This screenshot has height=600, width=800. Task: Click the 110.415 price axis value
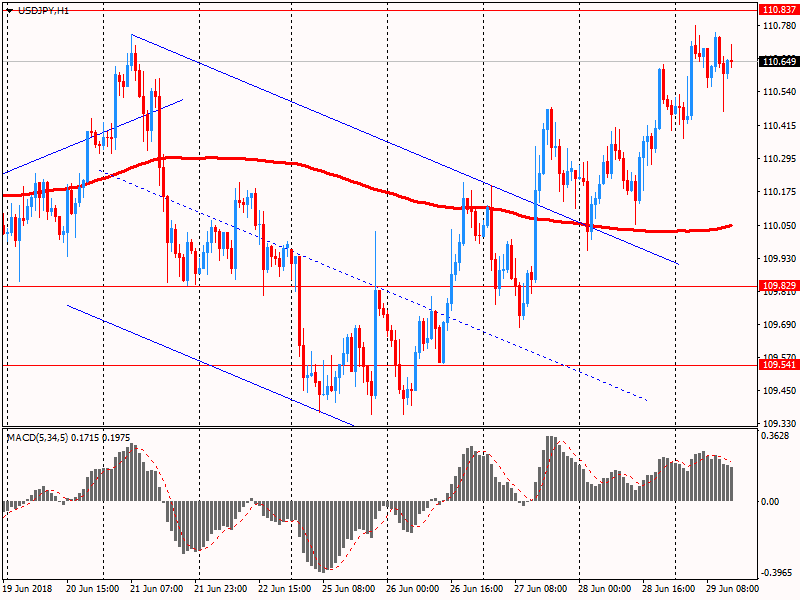click(x=779, y=126)
